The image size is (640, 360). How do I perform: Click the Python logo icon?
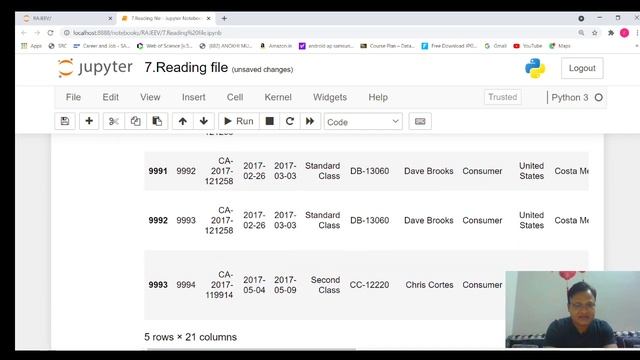pos(535,68)
